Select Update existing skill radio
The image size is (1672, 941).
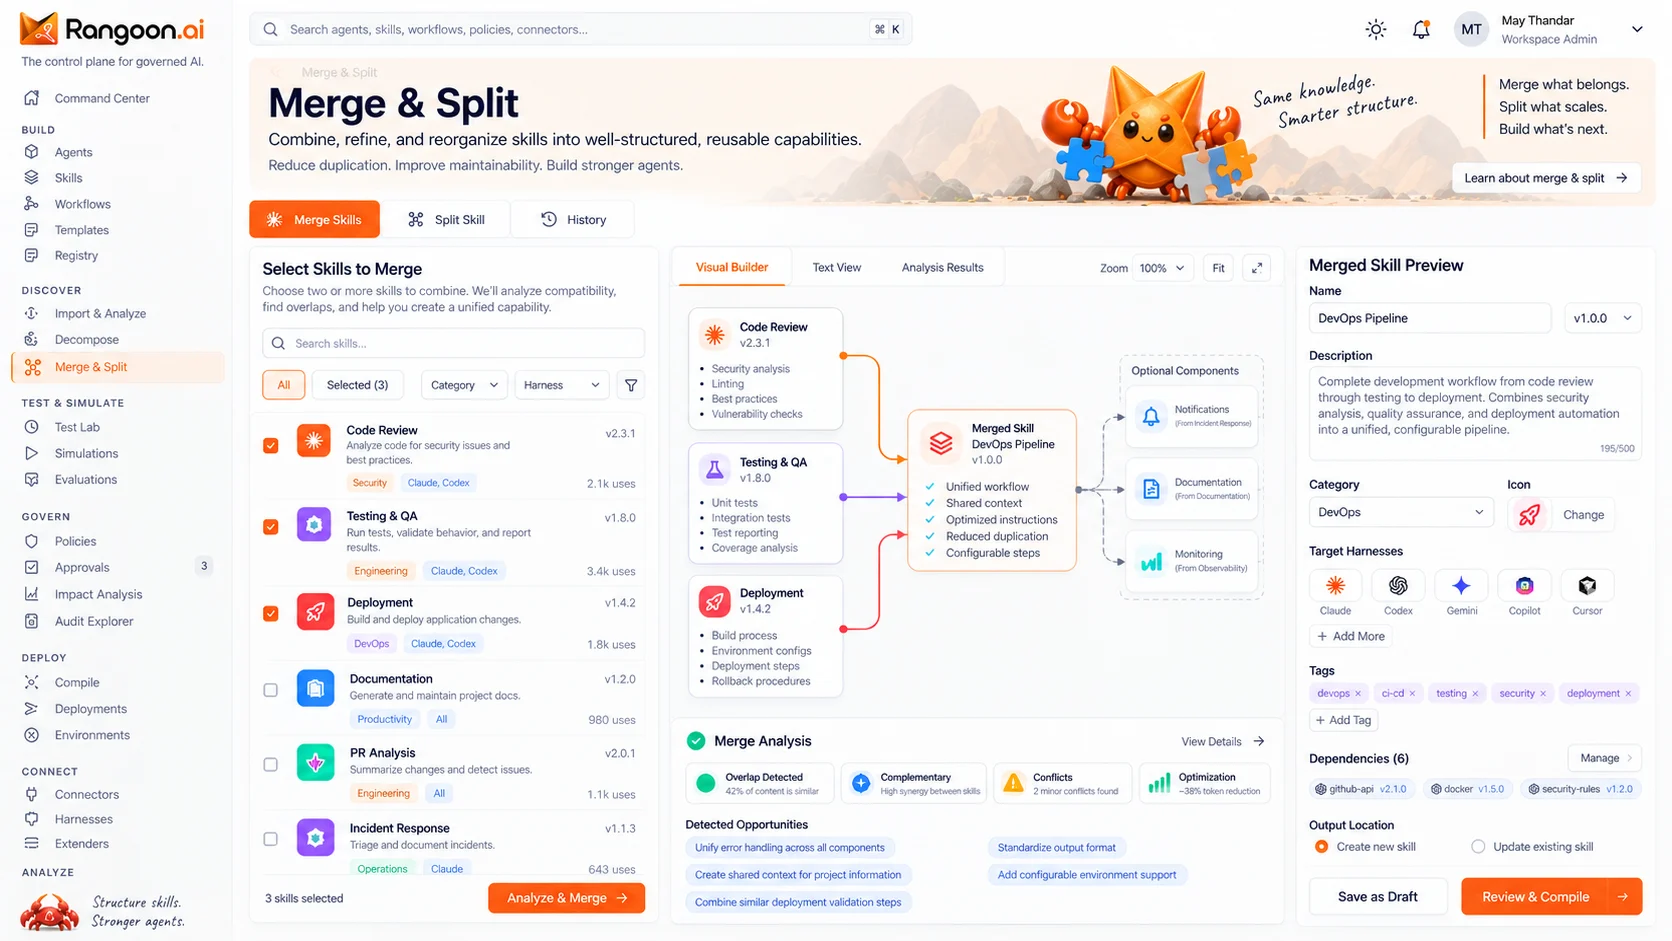[1478, 847]
